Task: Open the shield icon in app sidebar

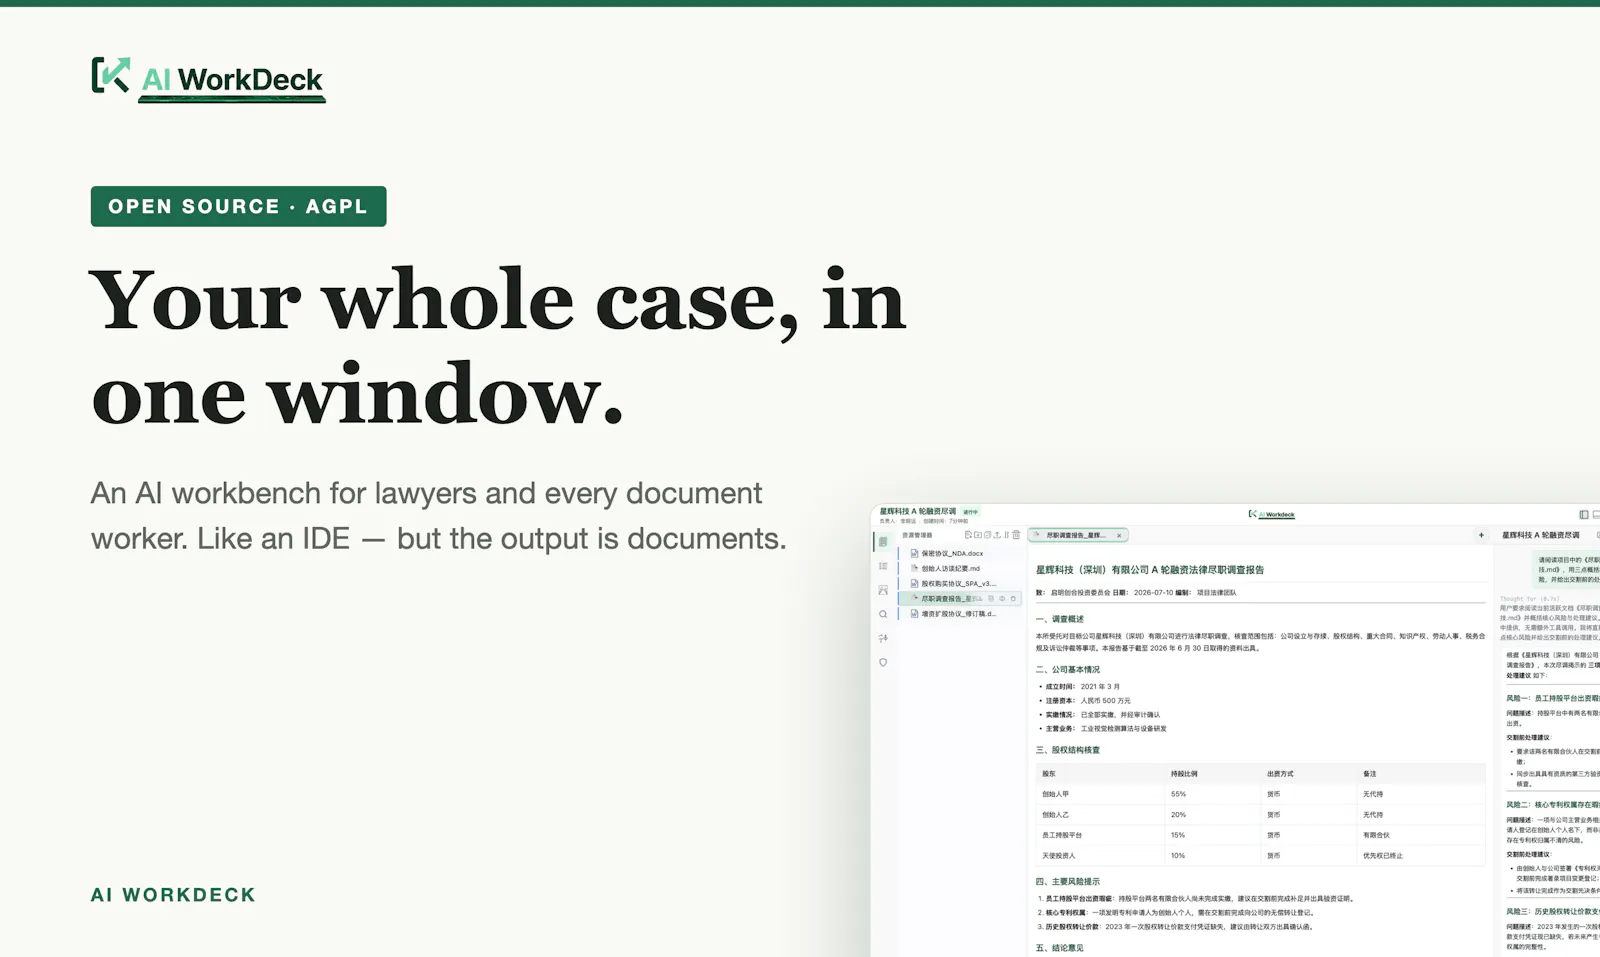Action: (x=883, y=662)
